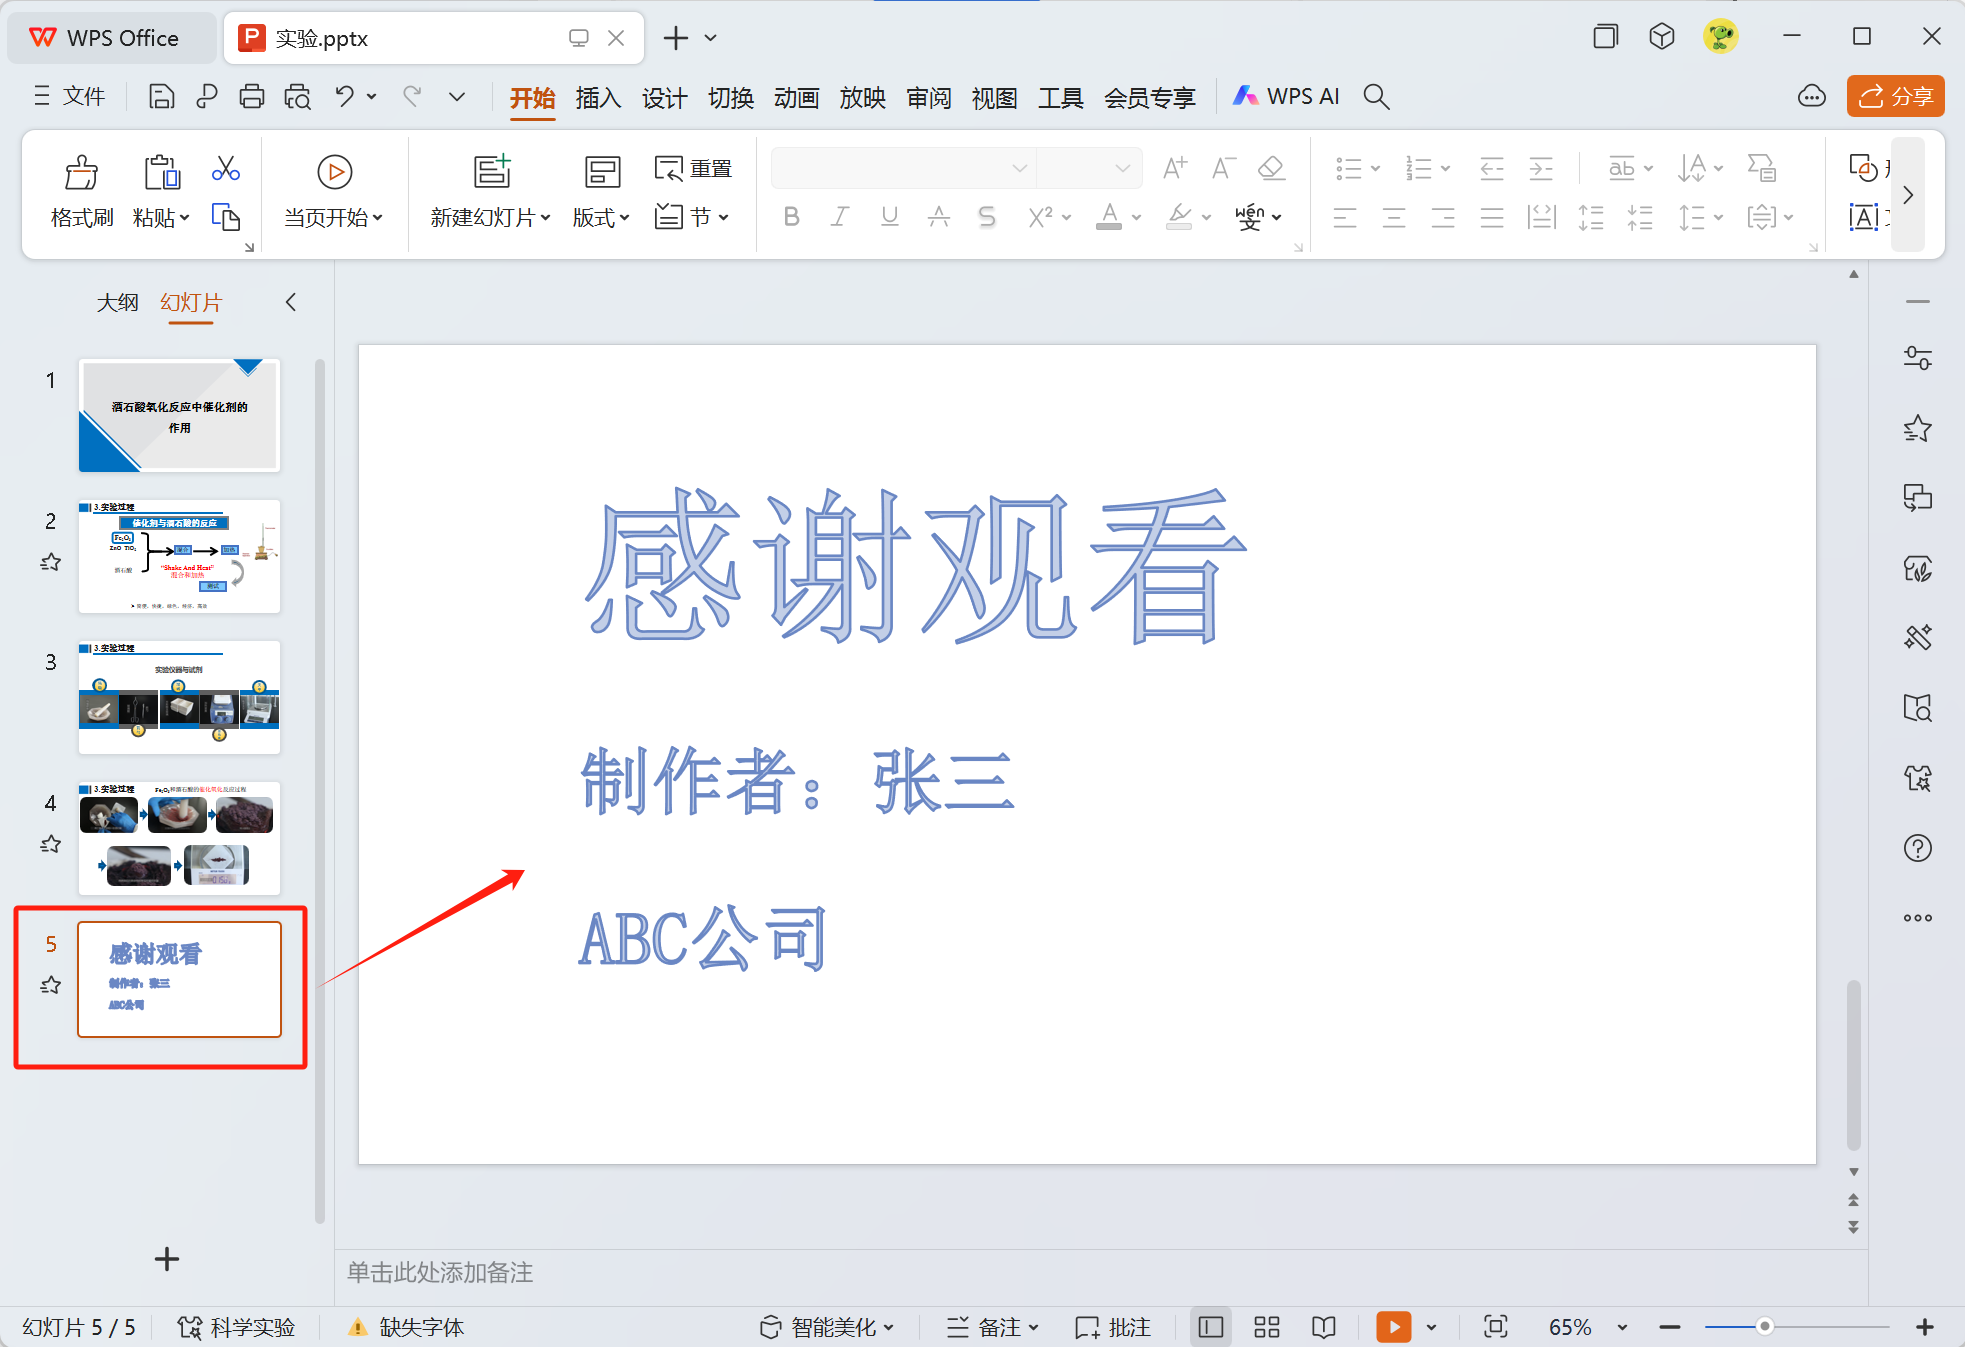Expand the zoom percentage dropdown
Viewport: 1965px width, 1347px height.
point(1622,1327)
